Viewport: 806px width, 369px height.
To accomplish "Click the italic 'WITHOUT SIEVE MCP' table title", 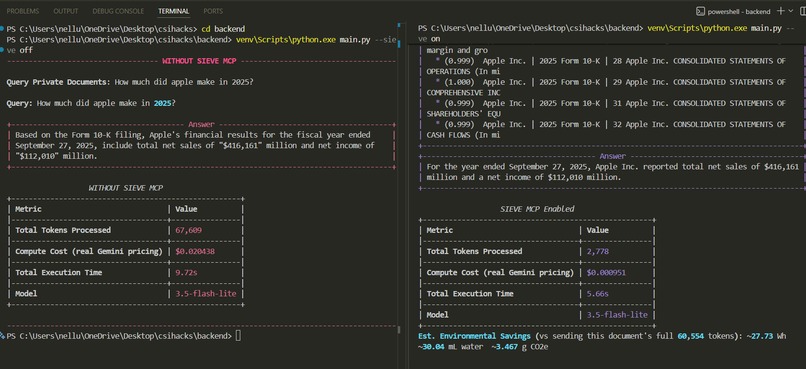I will click(x=125, y=188).
